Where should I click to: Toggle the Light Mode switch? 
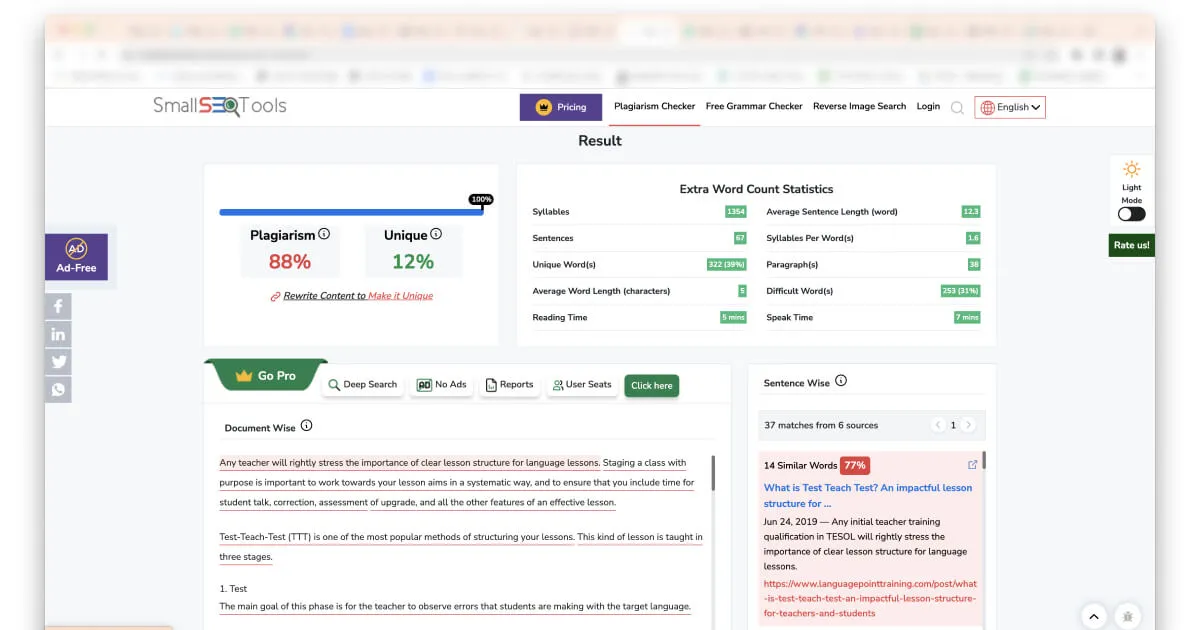coord(1131,214)
